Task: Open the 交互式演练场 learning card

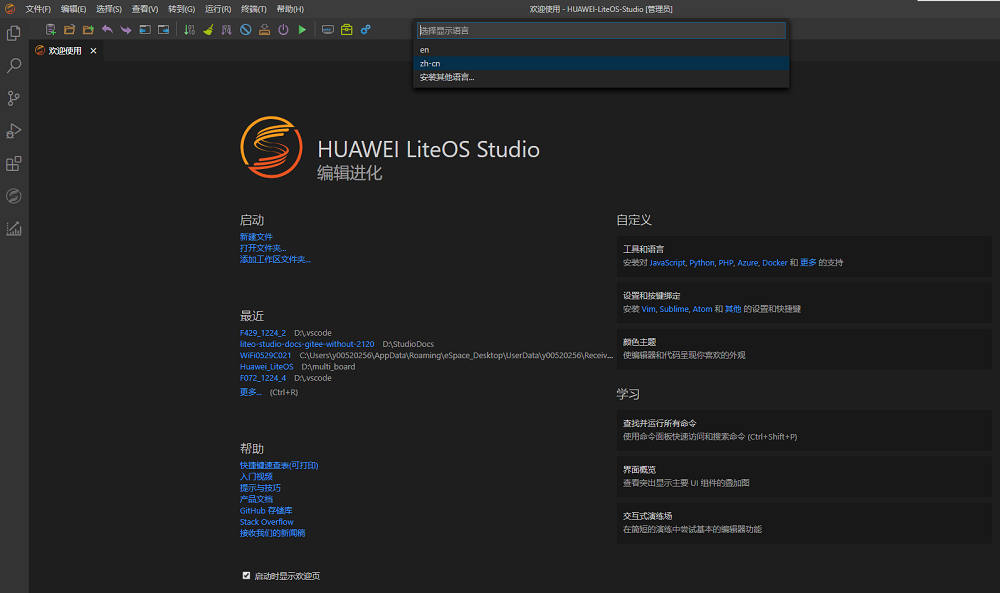Action: tap(804, 523)
